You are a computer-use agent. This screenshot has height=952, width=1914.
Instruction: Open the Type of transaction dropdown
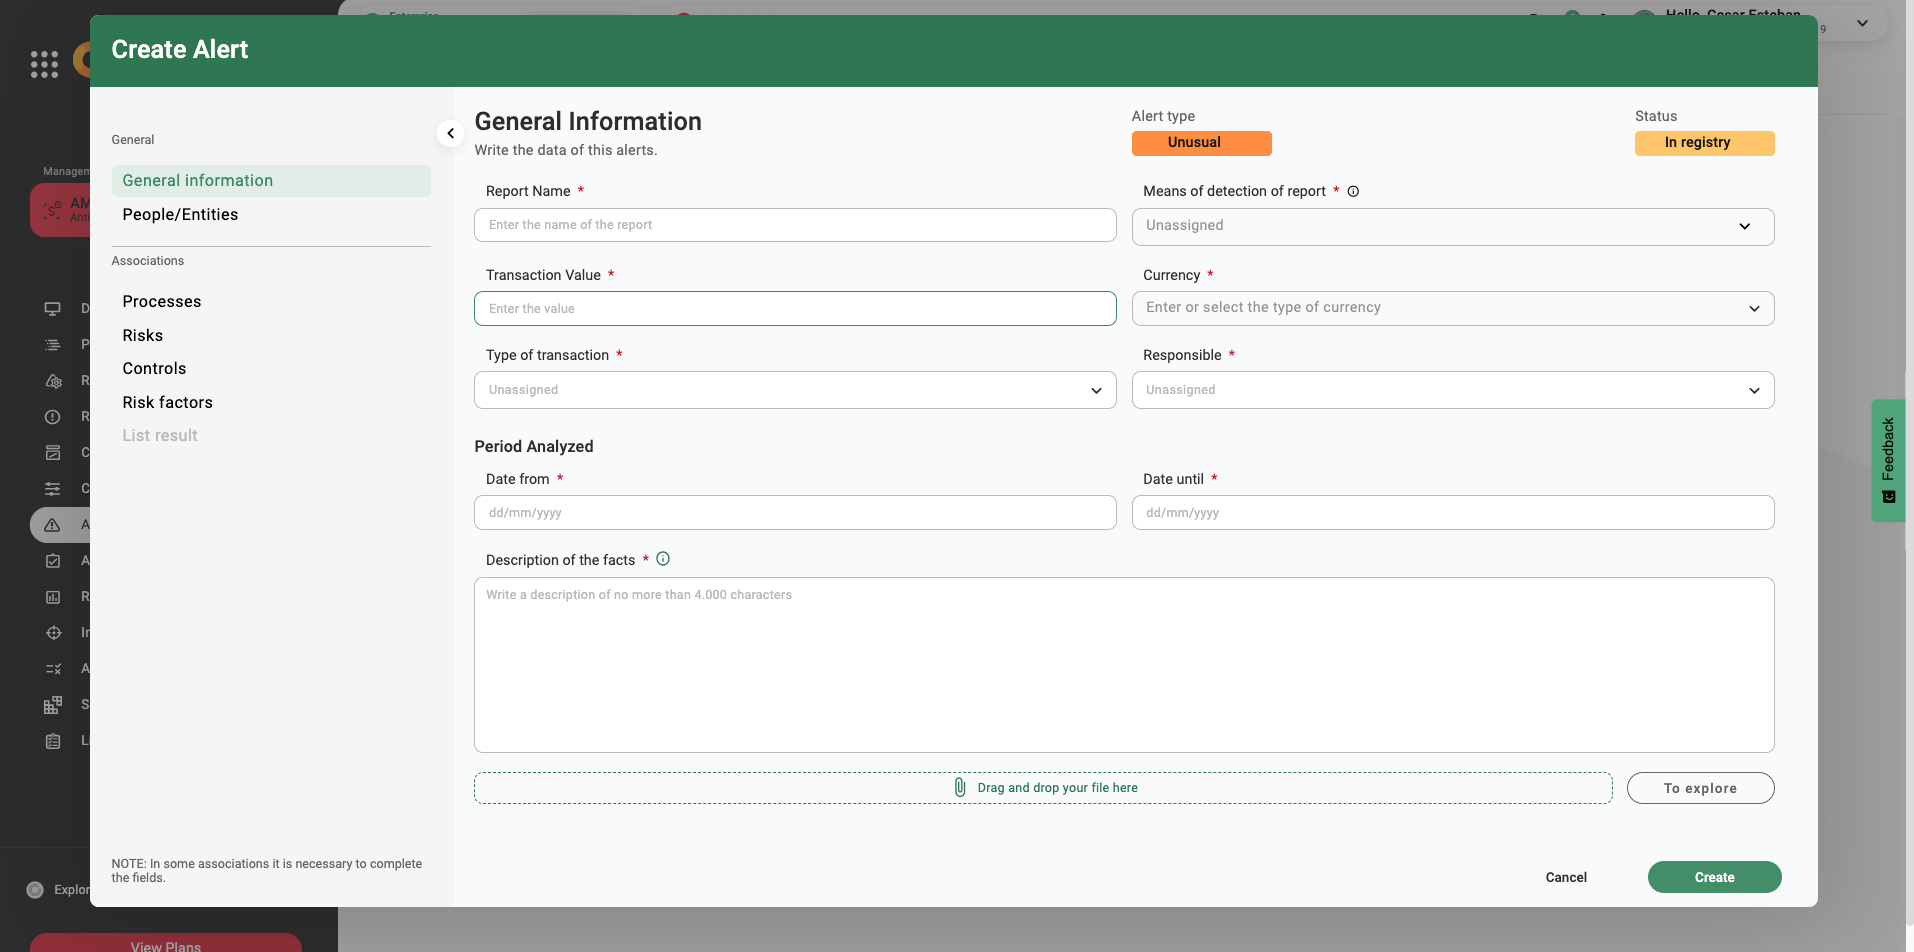click(794, 390)
